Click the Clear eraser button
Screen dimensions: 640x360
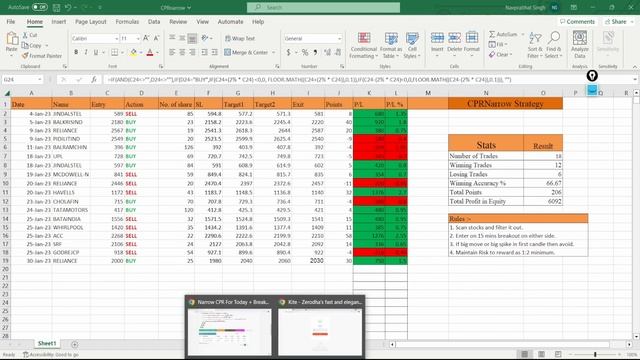(500, 54)
